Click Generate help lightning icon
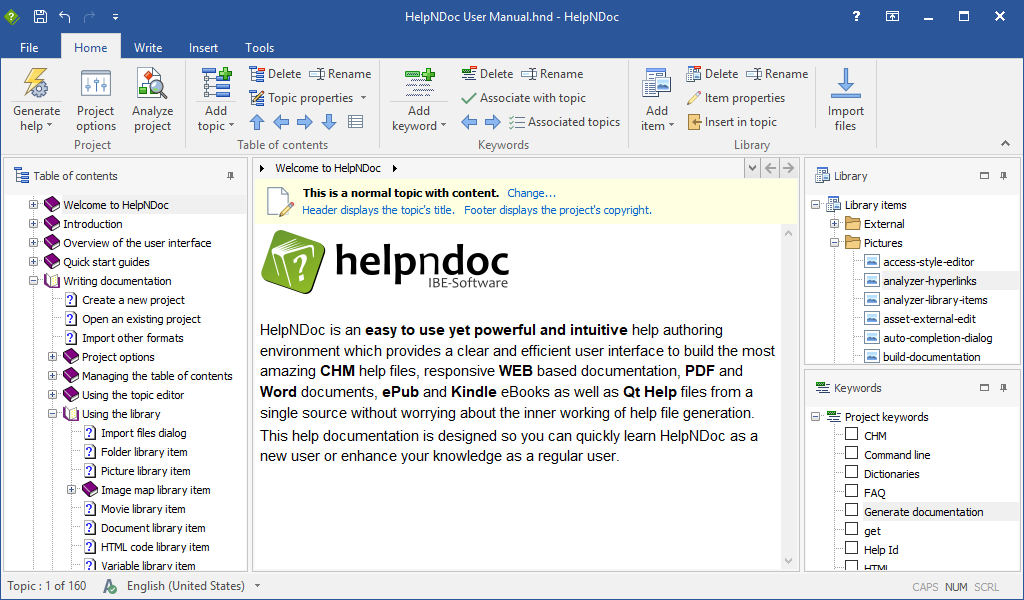1024x600 pixels. (x=36, y=84)
